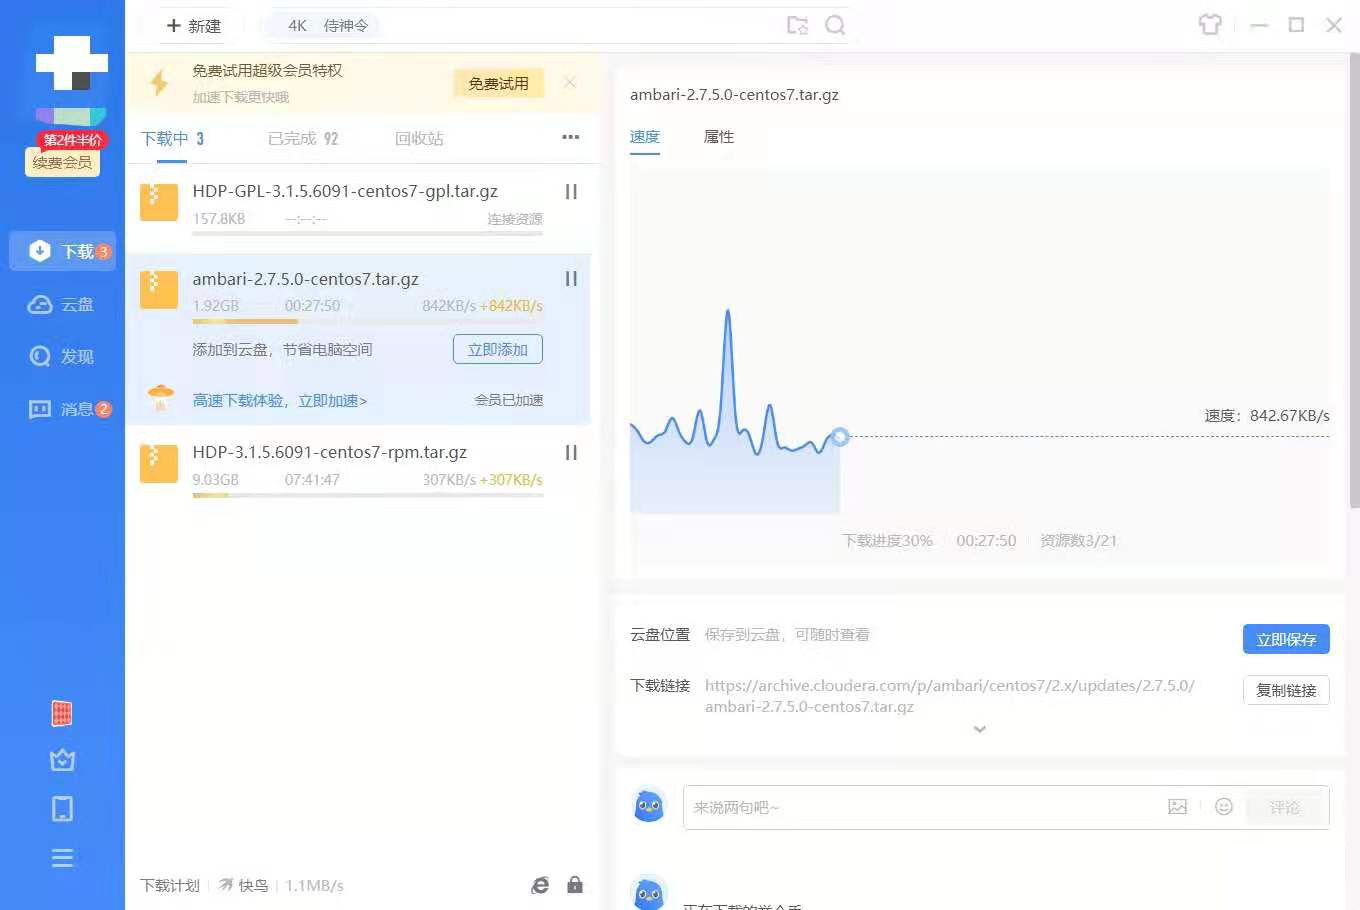The height and width of the screenshot is (910, 1360).
Task: Click the HDP-GPL download progress bar
Action: 367,234
